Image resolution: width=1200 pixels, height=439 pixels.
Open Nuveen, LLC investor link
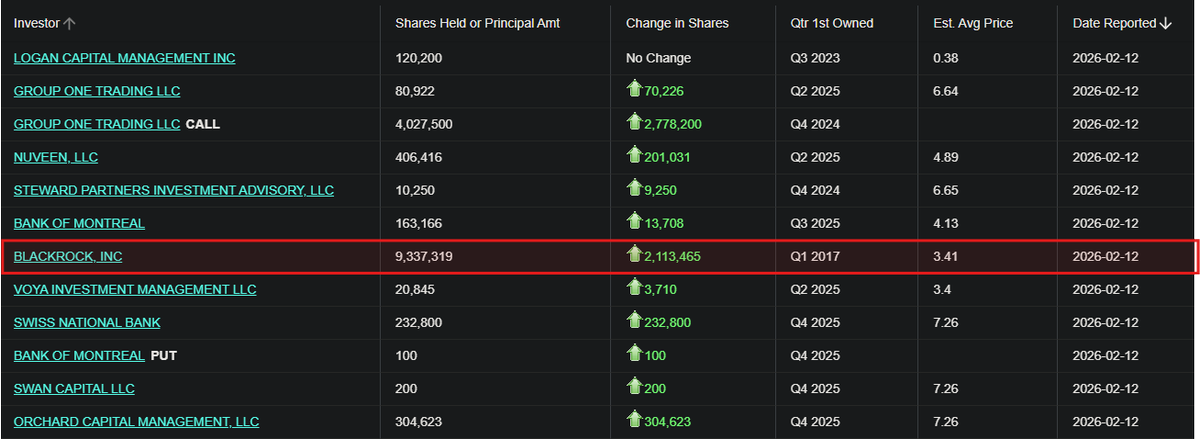tap(56, 157)
